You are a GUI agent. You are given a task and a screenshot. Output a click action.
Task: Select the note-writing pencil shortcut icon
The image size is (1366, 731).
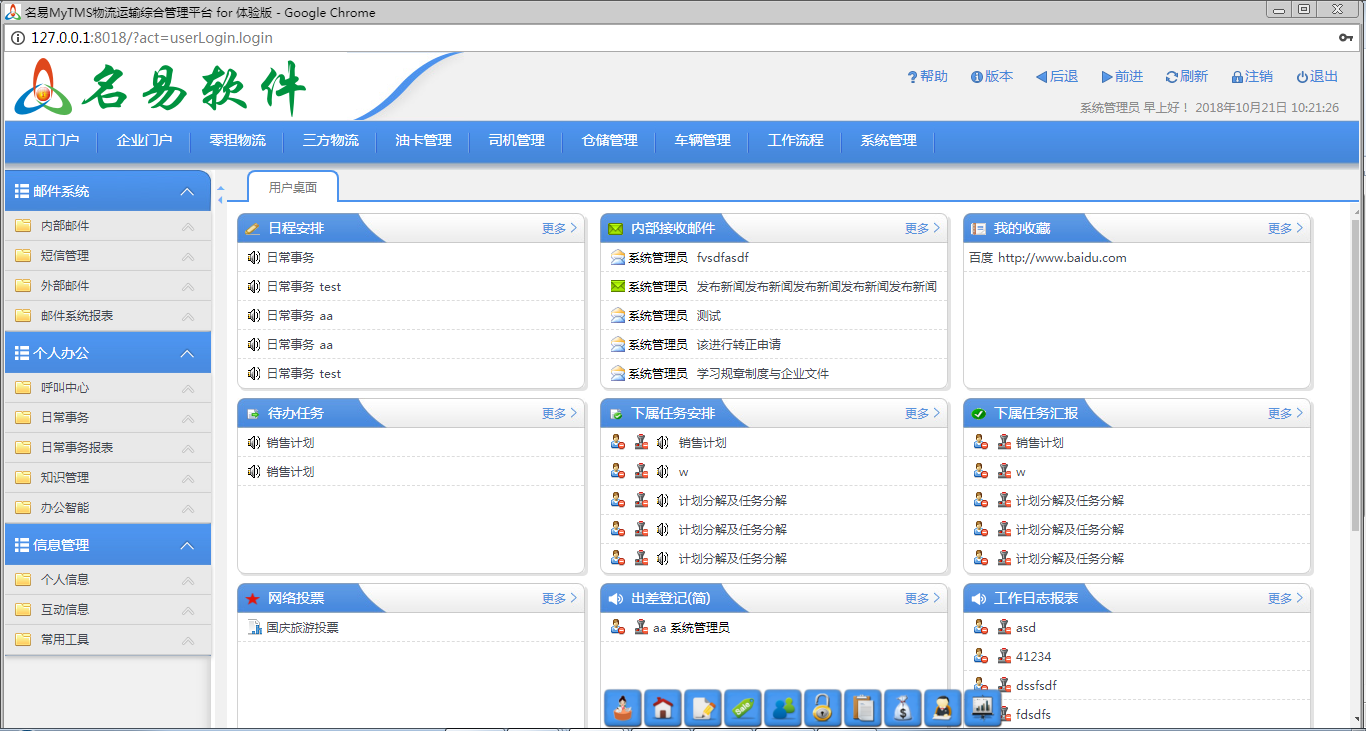point(703,708)
